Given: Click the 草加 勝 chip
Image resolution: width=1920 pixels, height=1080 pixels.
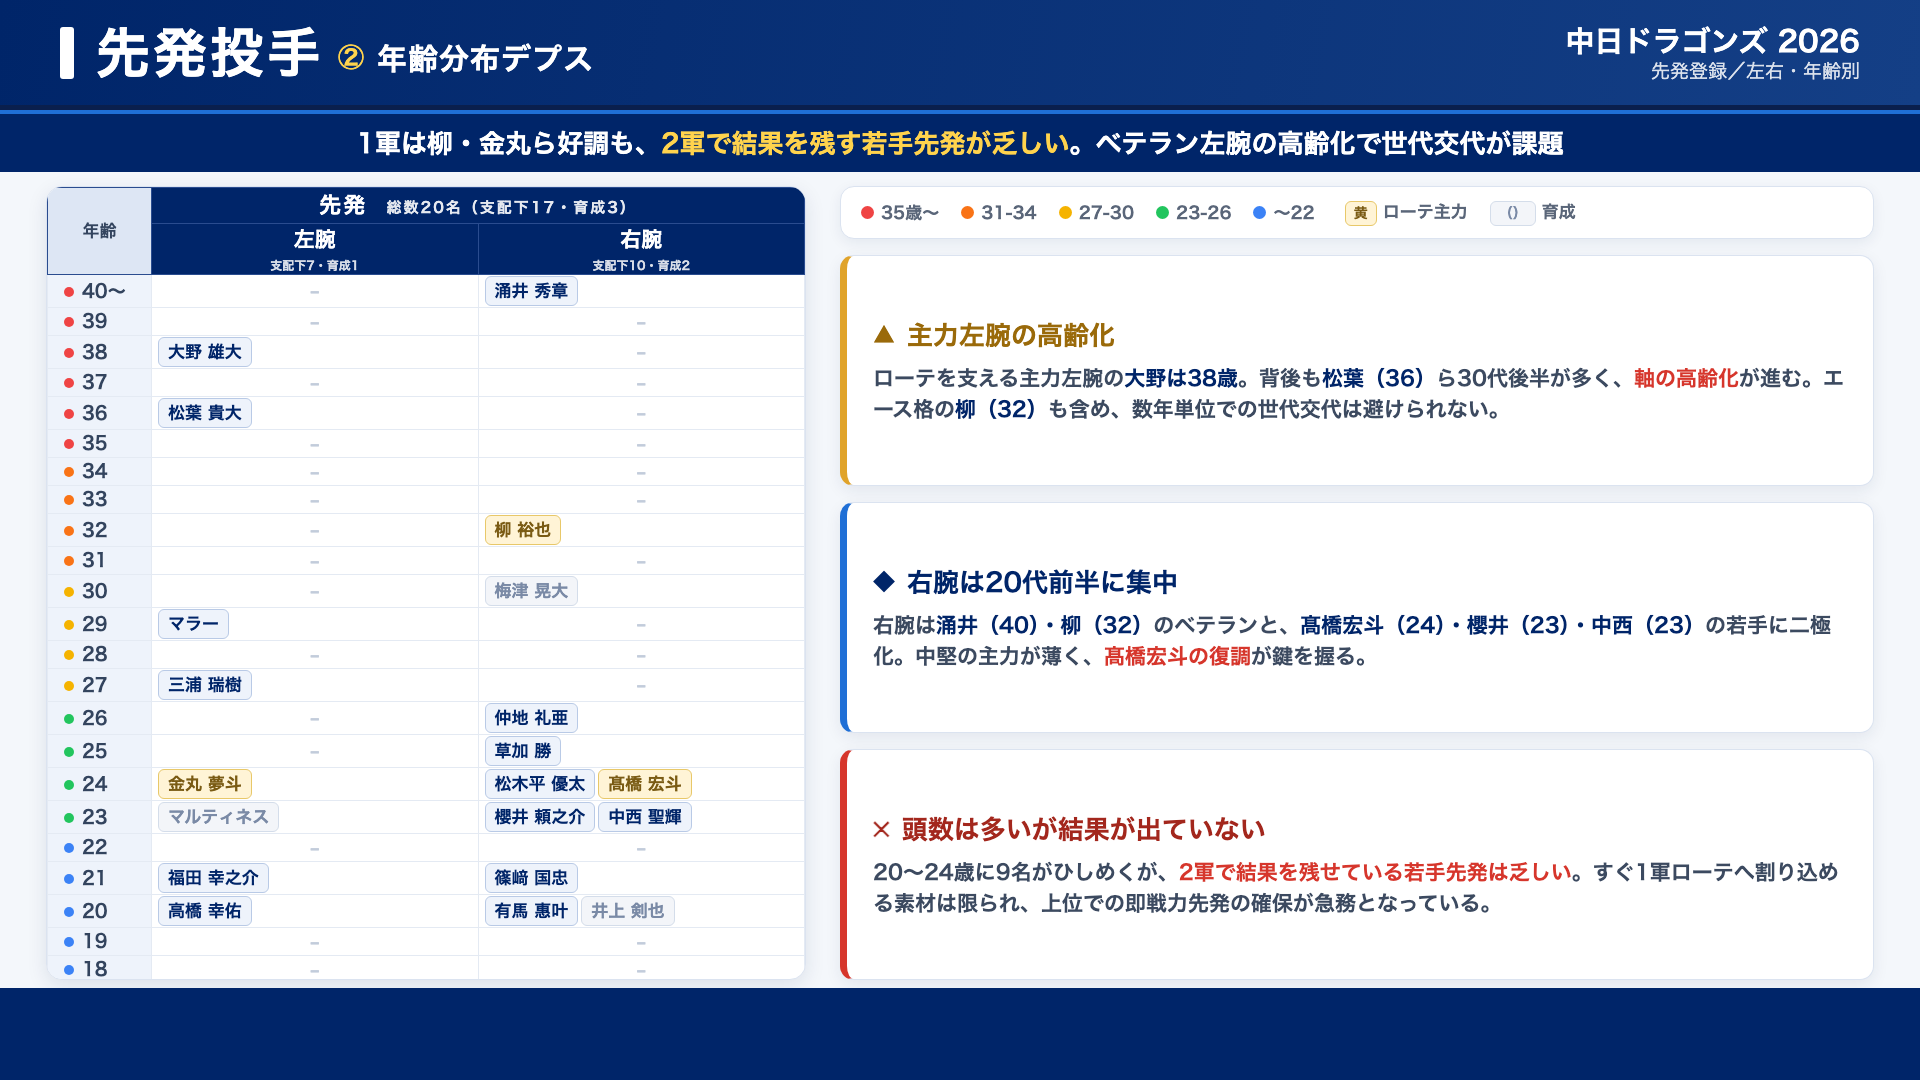Looking at the screenshot, I should point(523,751).
